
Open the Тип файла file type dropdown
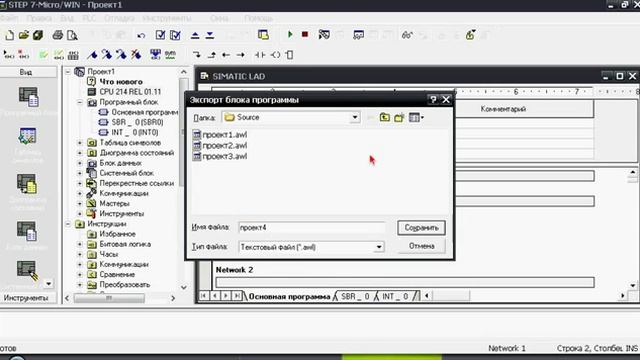379,247
